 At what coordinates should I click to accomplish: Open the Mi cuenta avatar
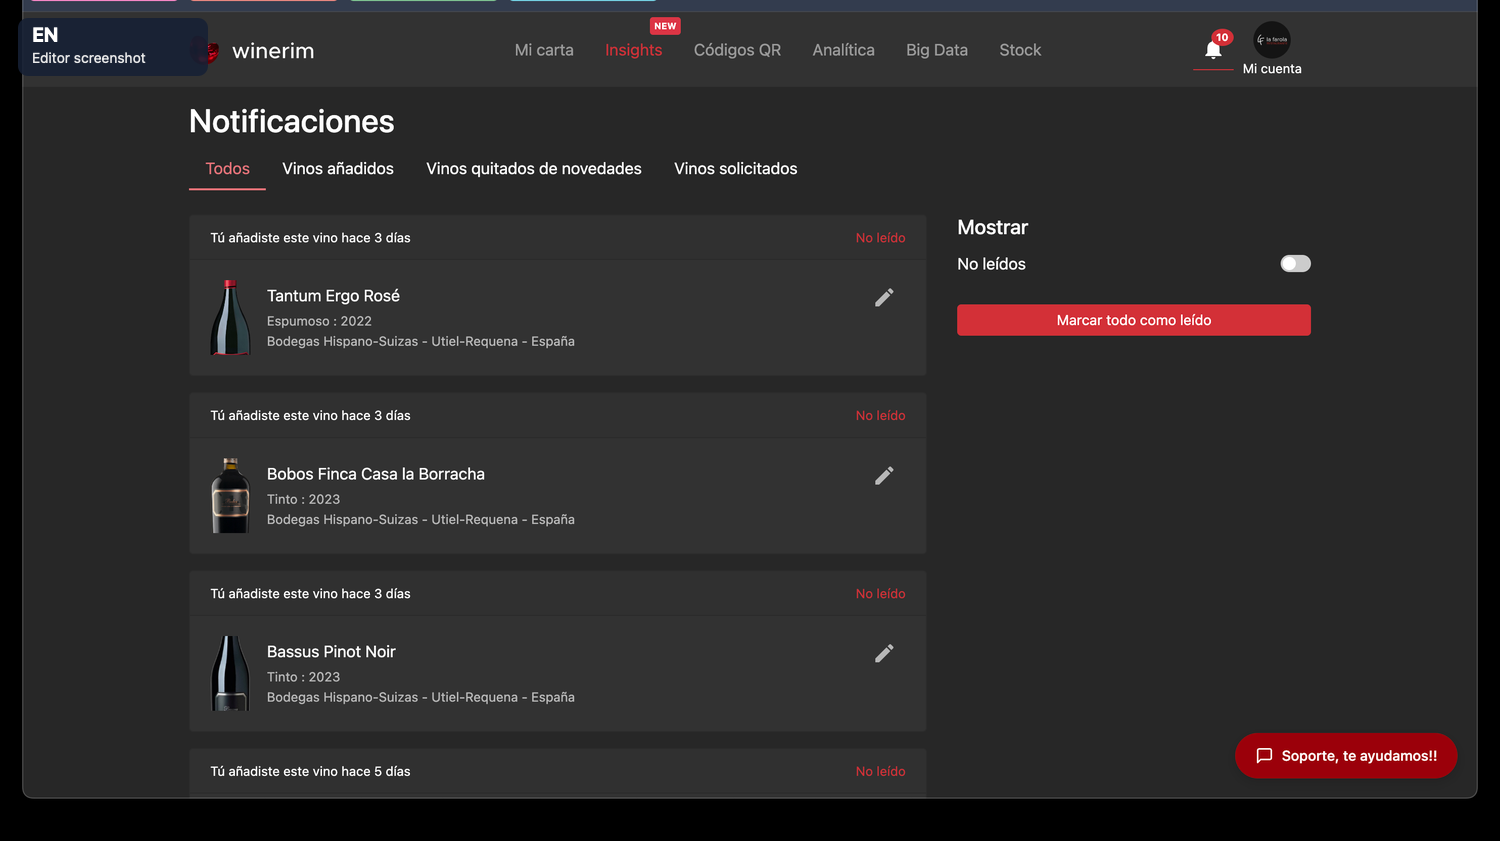pyautogui.click(x=1272, y=40)
